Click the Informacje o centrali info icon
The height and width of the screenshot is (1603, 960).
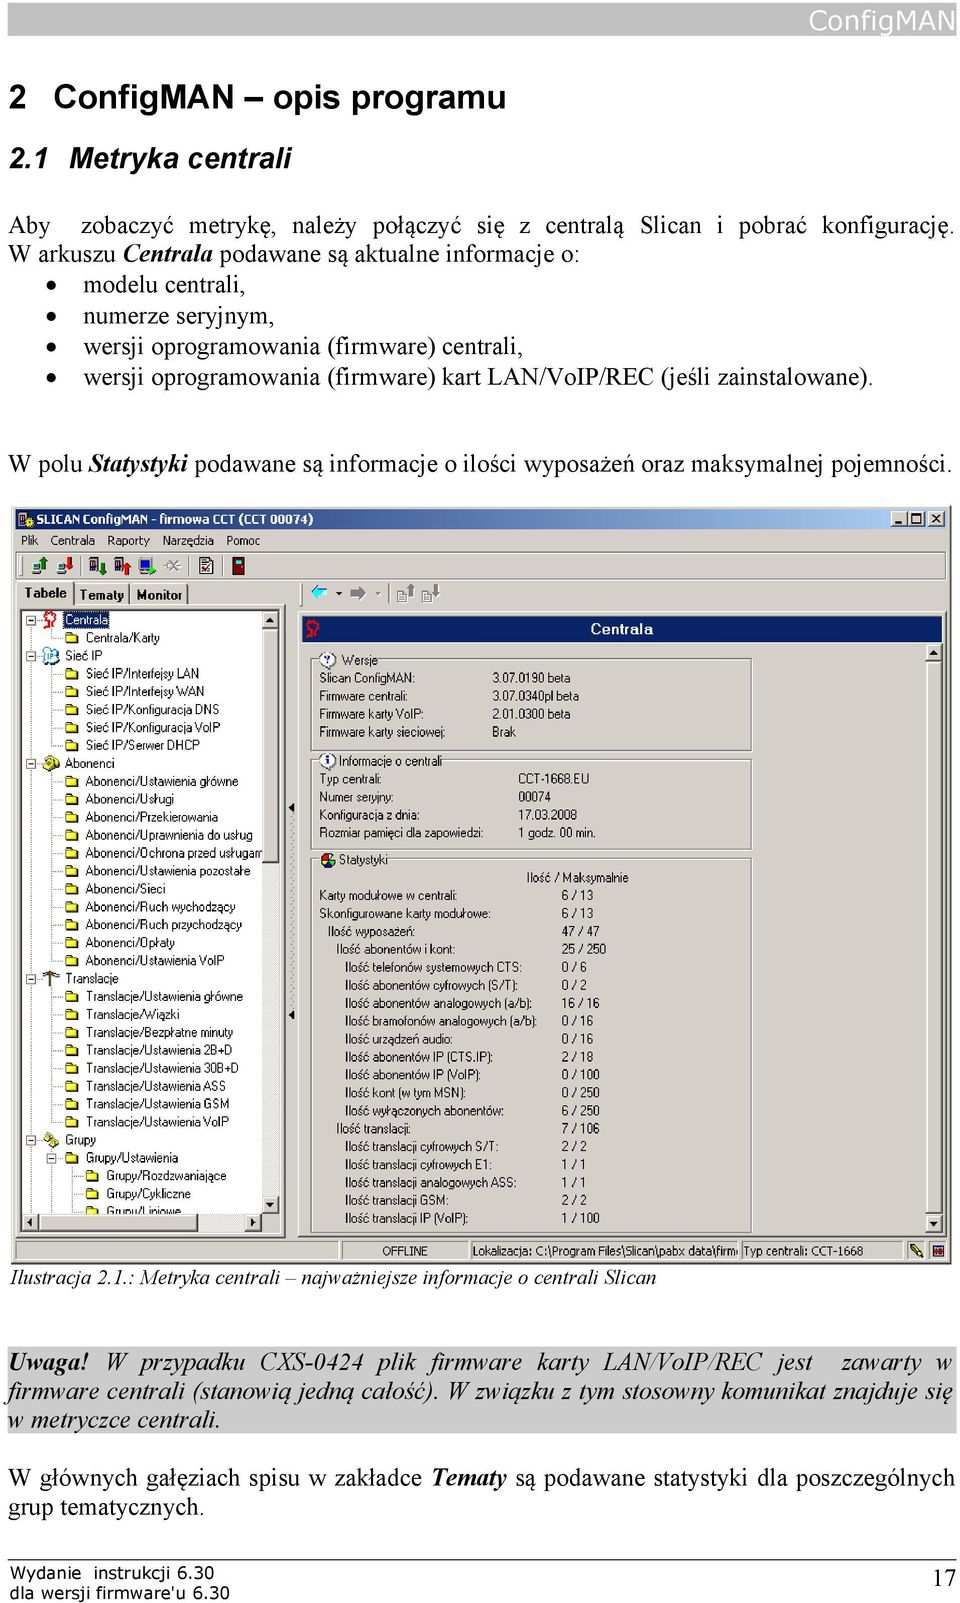click(328, 761)
